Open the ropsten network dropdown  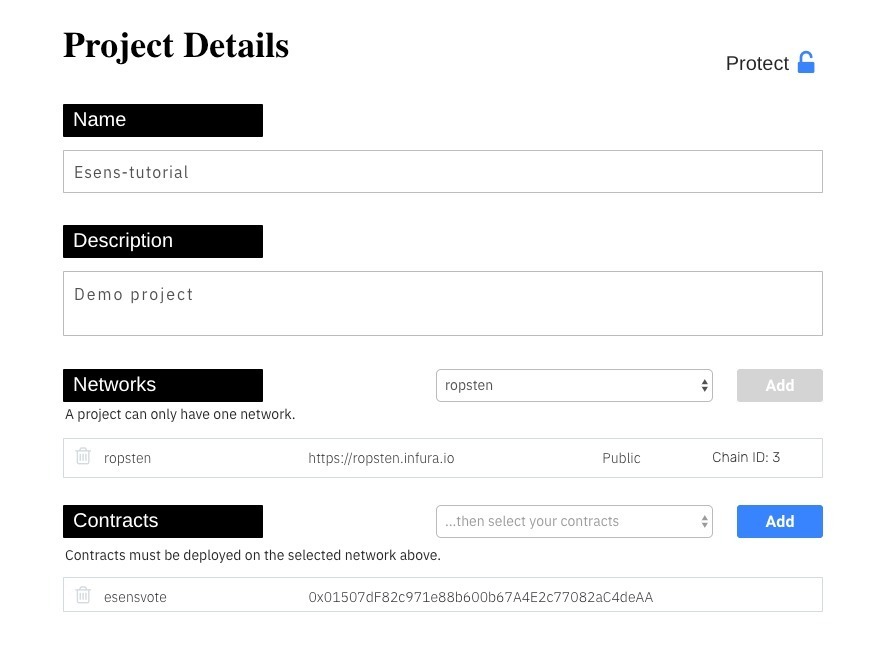(574, 385)
